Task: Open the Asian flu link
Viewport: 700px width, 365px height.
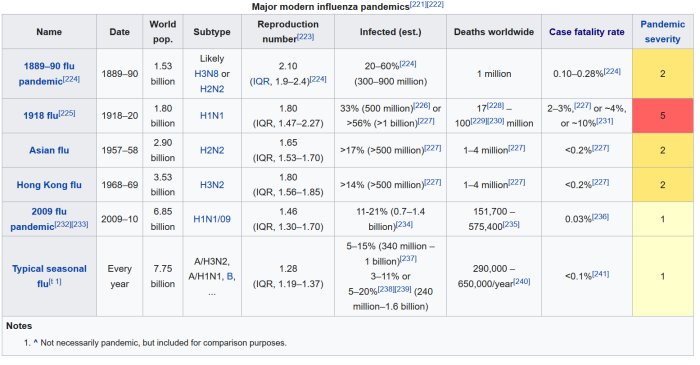Action: click(x=49, y=150)
